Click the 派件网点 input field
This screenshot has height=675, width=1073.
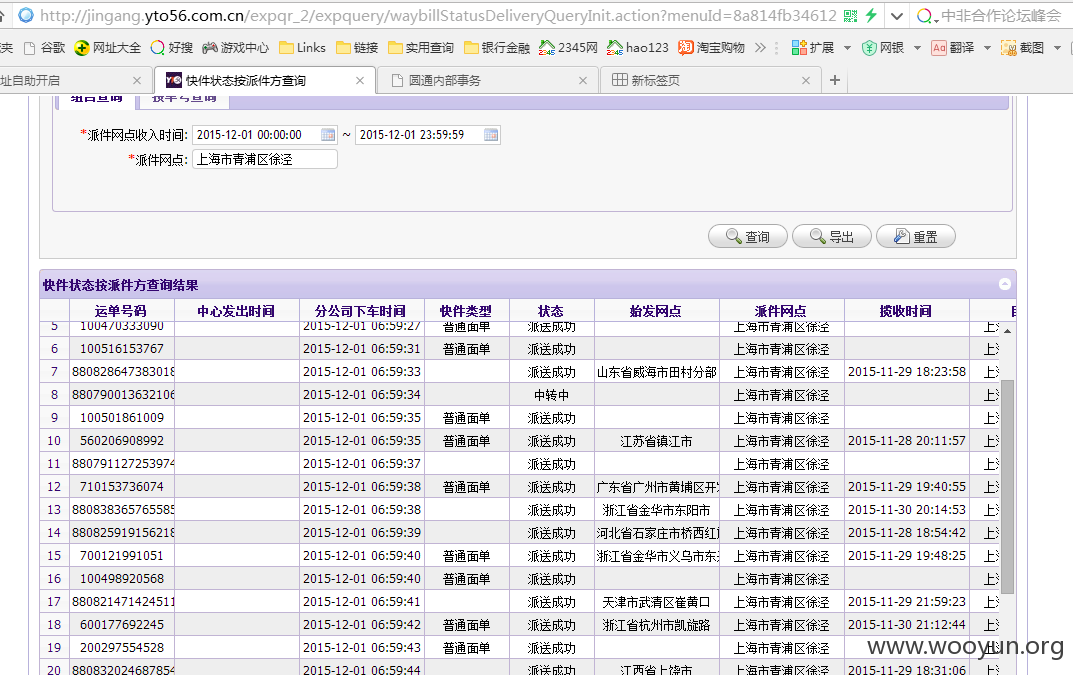point(265,160)
